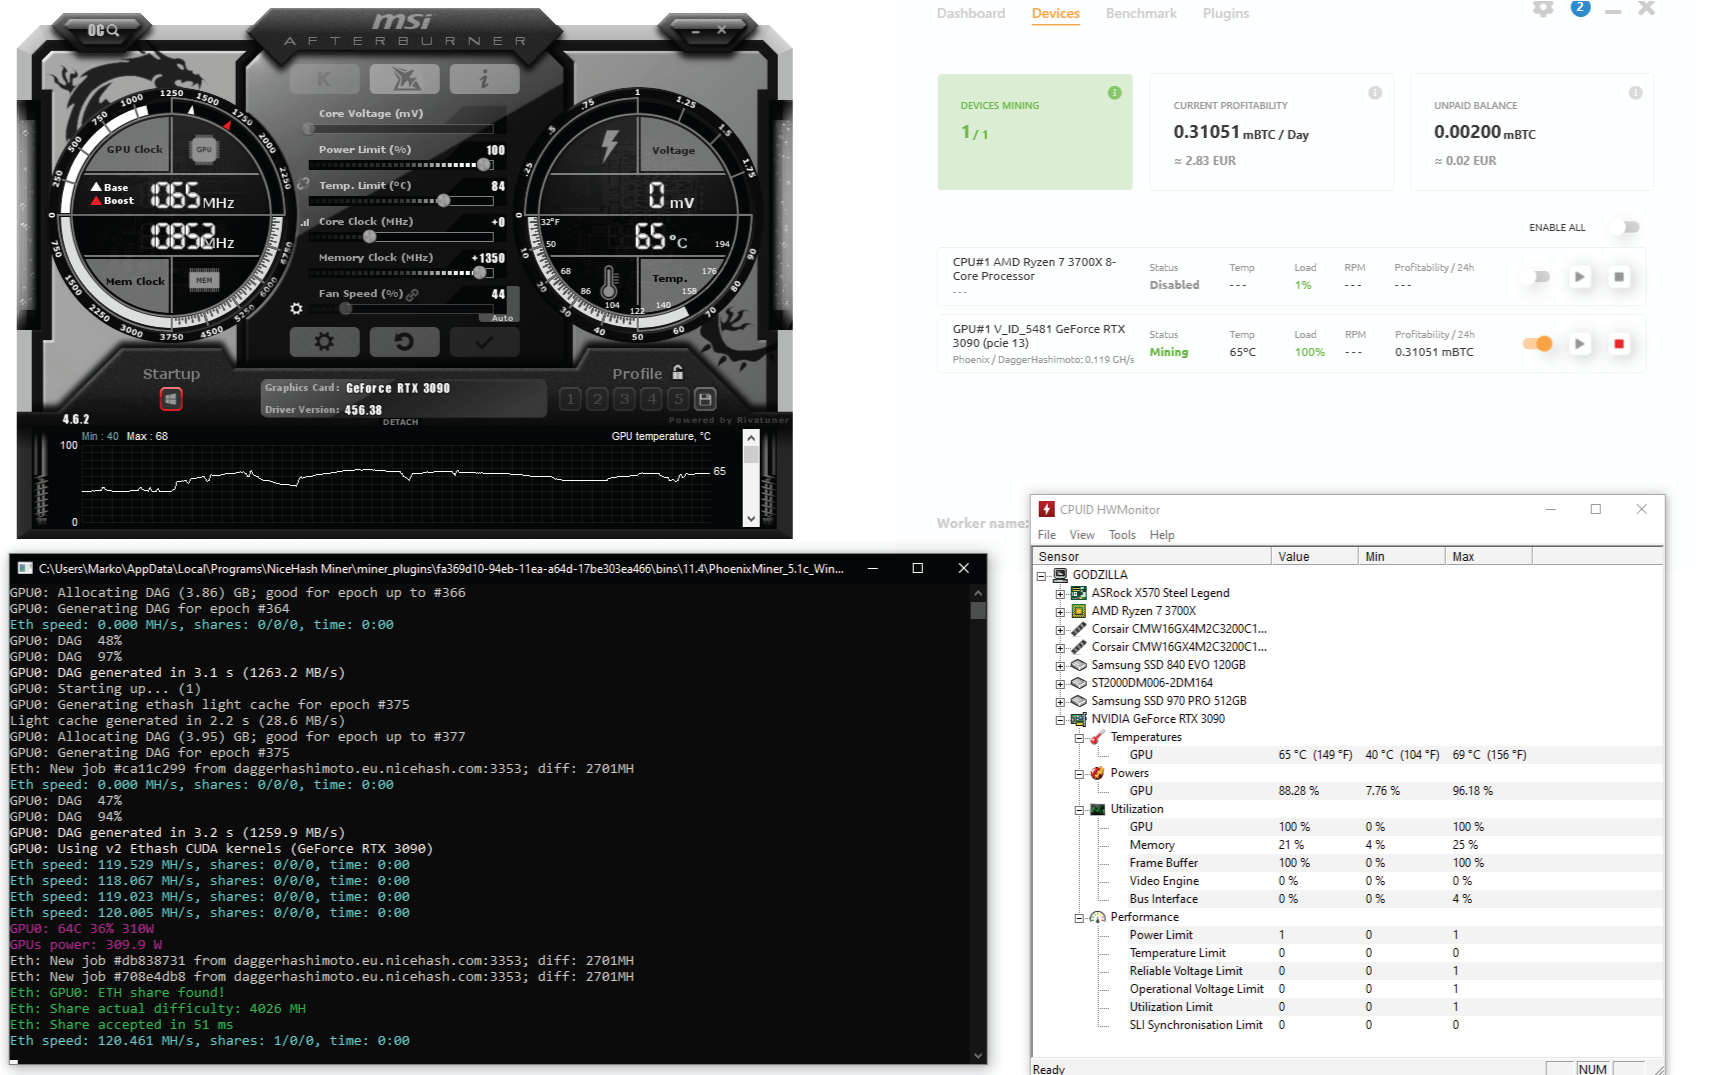Select Afterburner profile slot 5
Viewport: 1720px width, 1075px height.
(x=678, y=399)
